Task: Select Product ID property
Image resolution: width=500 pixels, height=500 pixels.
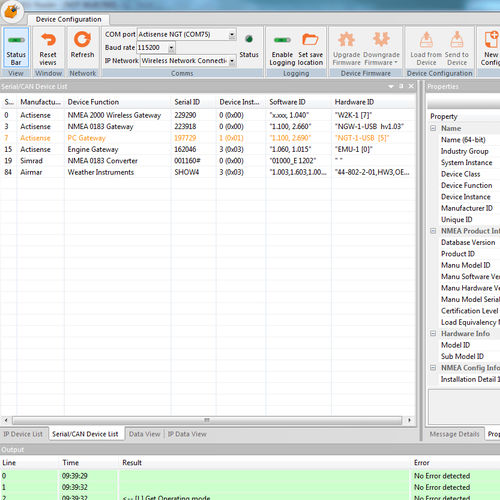Action: point(458,254)
